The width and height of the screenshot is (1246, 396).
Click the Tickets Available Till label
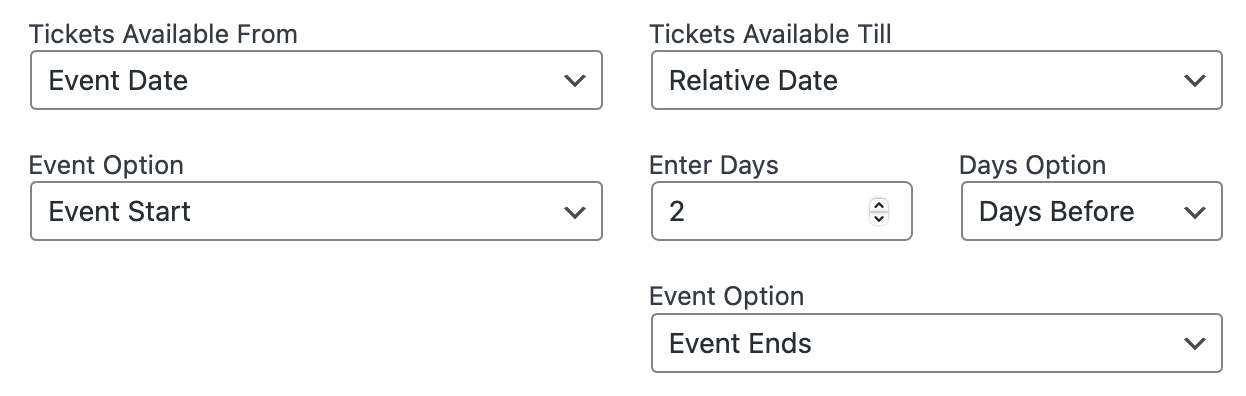pos(770,34)
